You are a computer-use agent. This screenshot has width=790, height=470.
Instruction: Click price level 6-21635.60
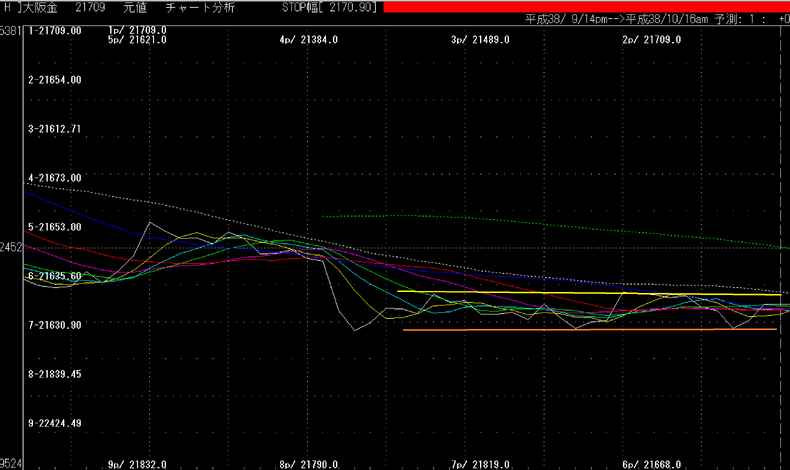point(55,276)
